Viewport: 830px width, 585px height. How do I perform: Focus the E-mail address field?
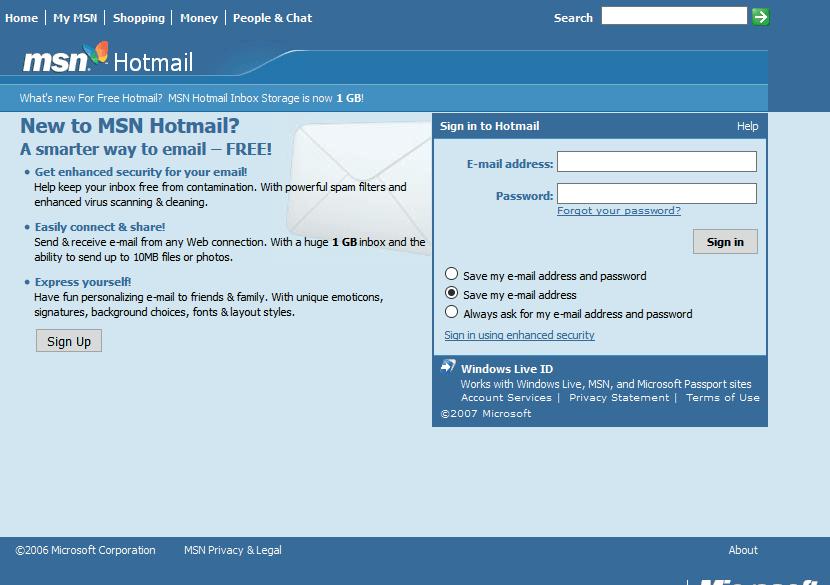click(657, 161)
